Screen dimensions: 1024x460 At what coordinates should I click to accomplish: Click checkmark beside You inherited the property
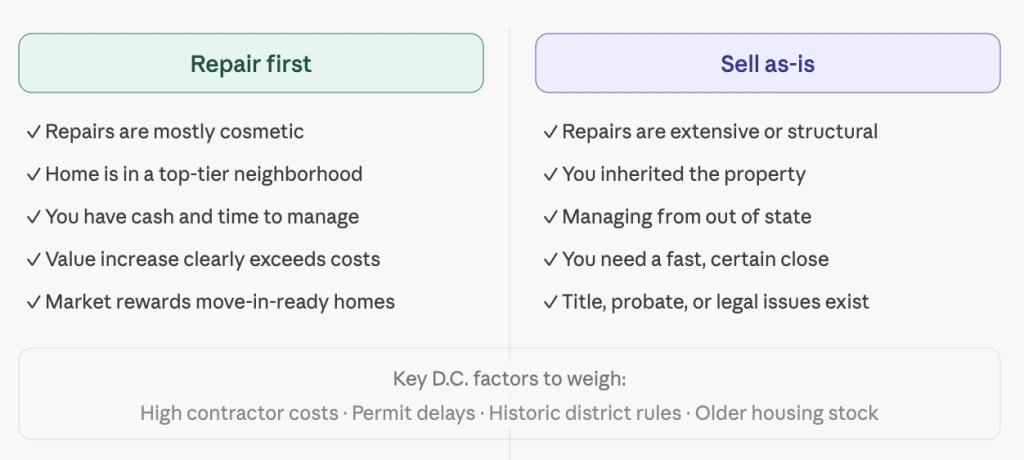(551, 174)
